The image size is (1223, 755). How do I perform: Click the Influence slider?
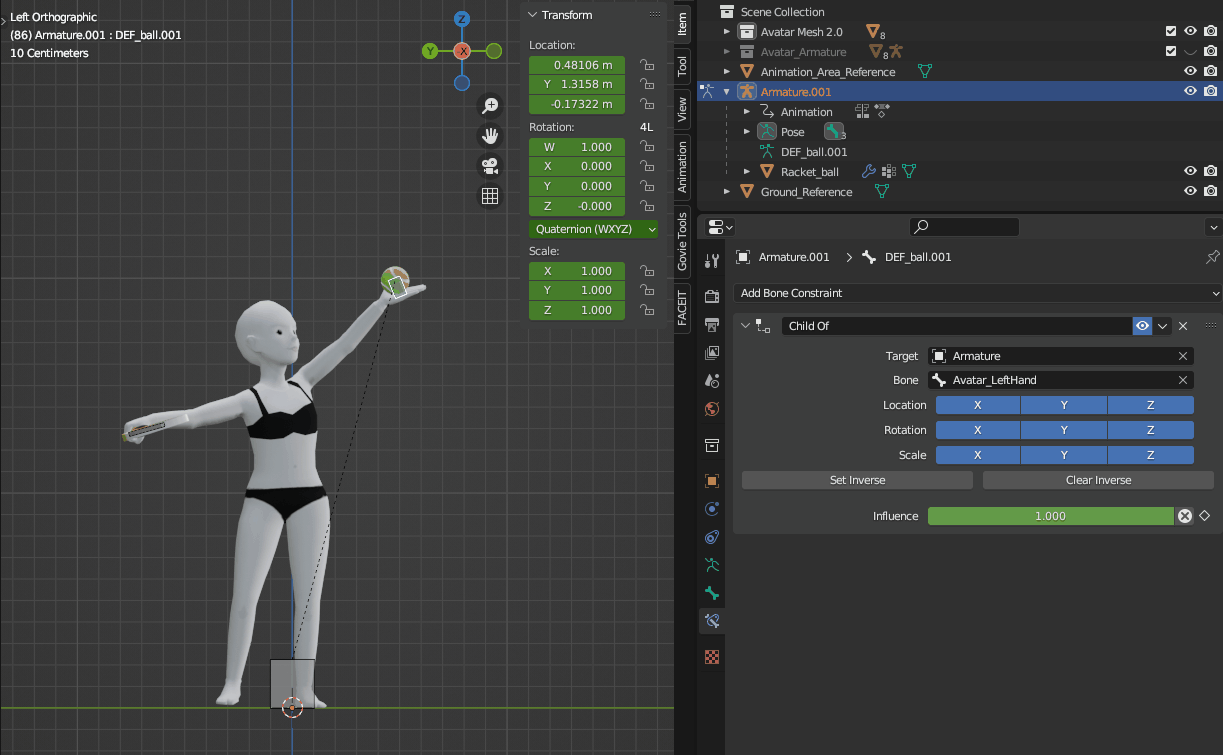(1049, 516)
